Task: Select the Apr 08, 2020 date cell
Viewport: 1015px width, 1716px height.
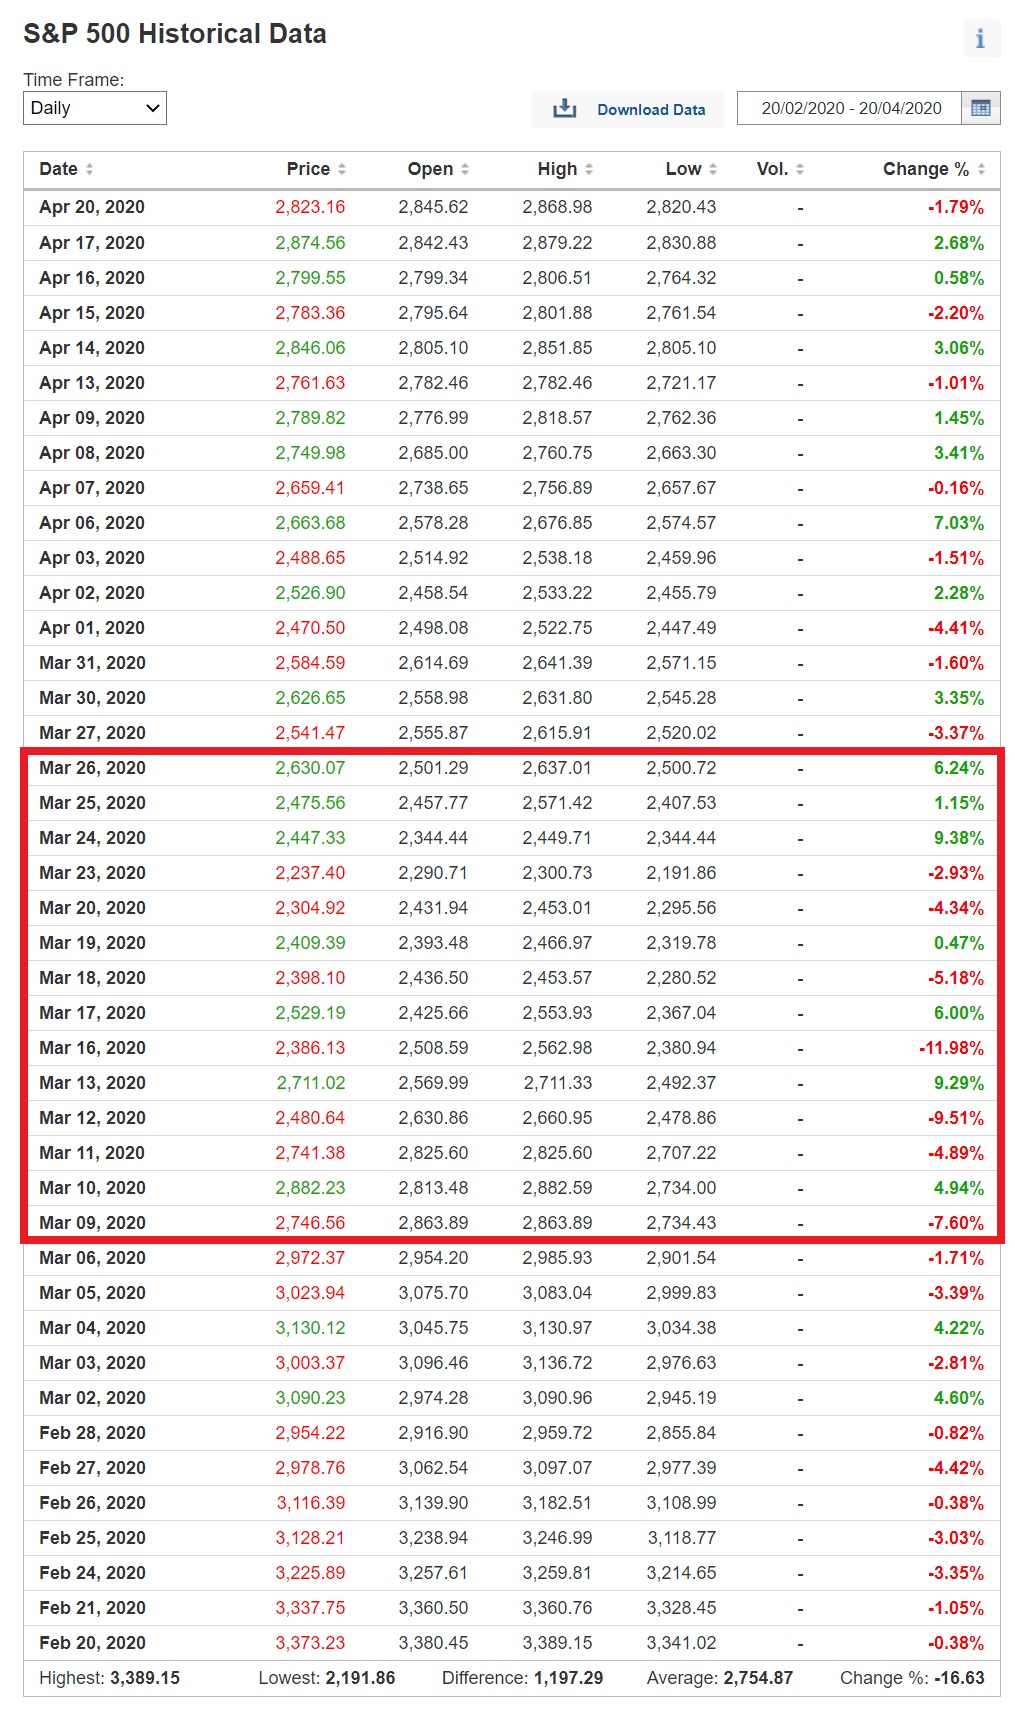Action: click(92, 453)
